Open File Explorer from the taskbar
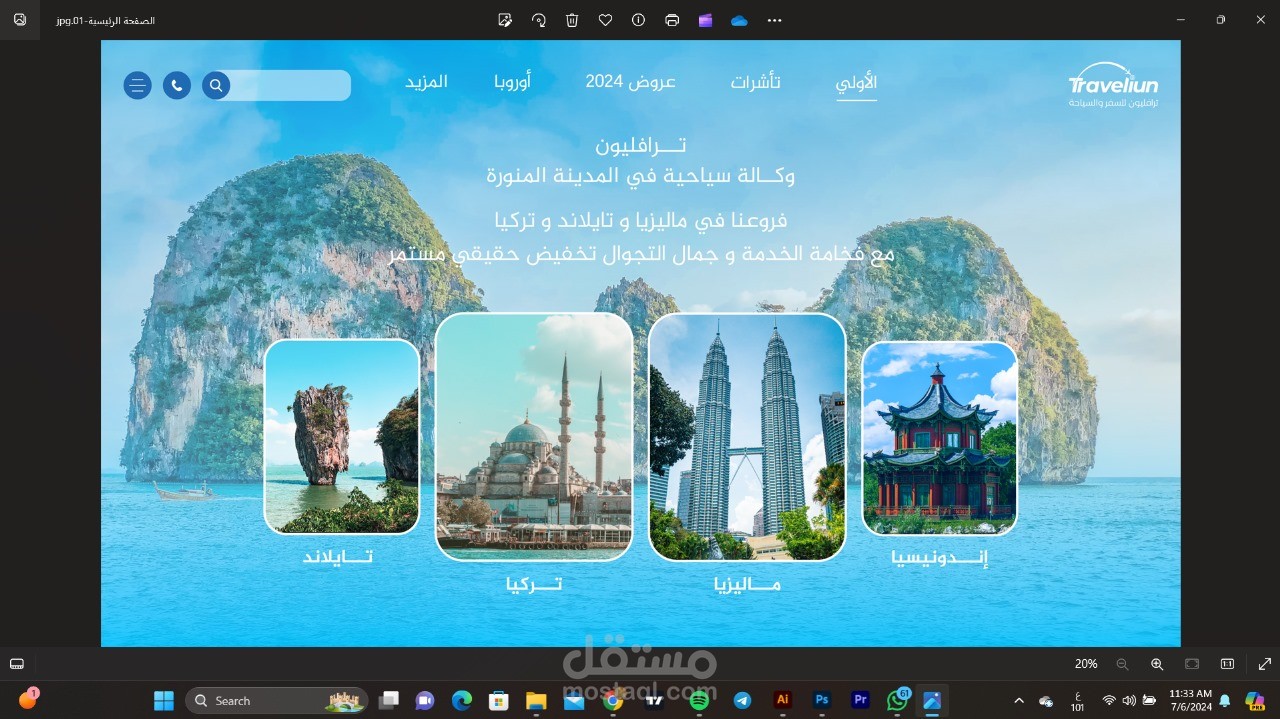1280x719 pixels. coord(536,700)
